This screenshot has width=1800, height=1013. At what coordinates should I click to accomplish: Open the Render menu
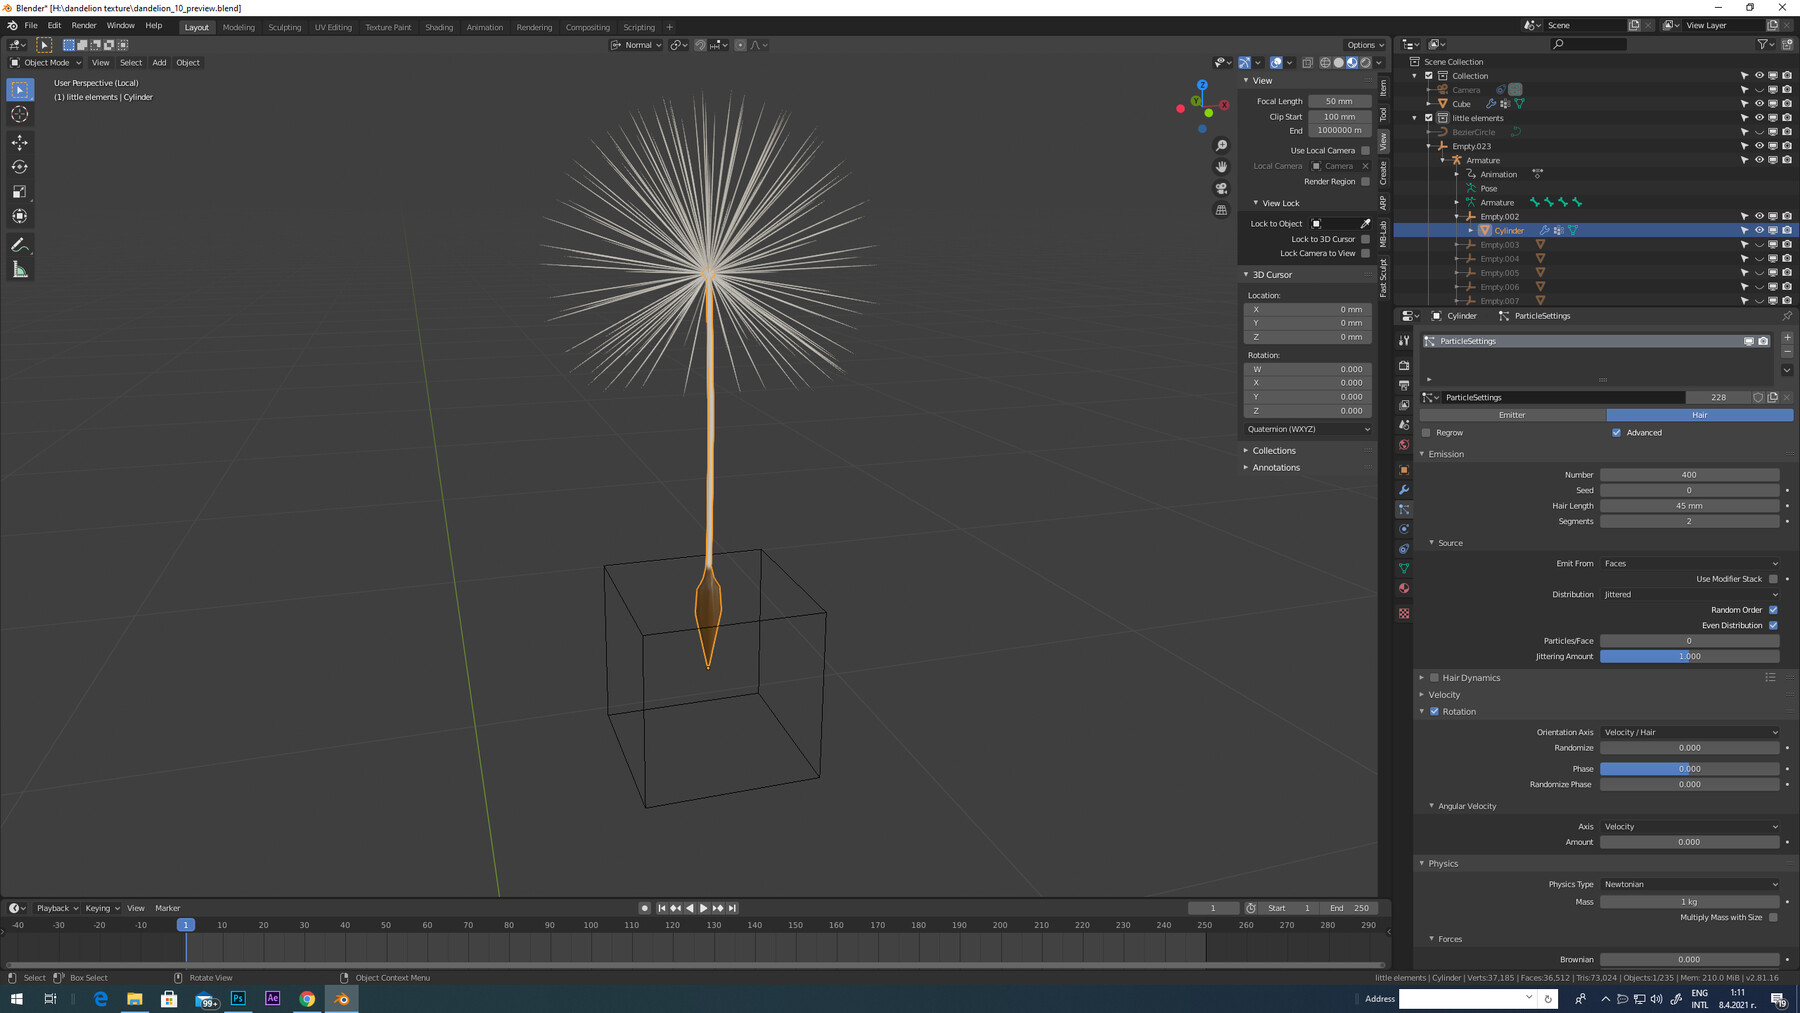[84, 25]
